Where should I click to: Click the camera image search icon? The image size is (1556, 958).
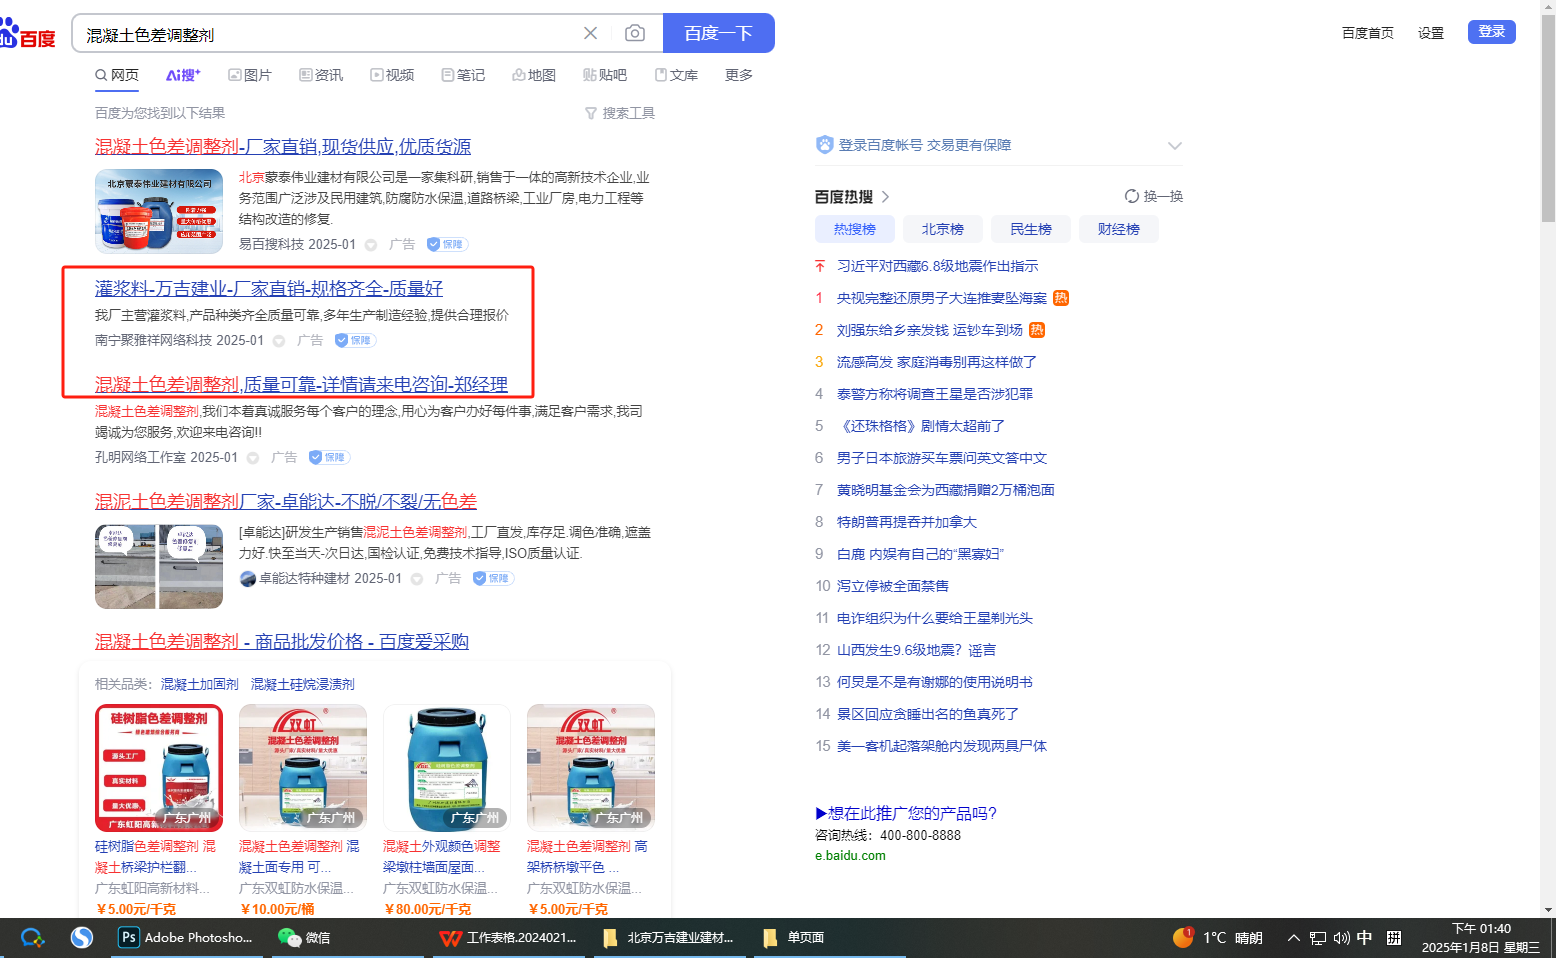pyautogui.click(x=634, y=33)
